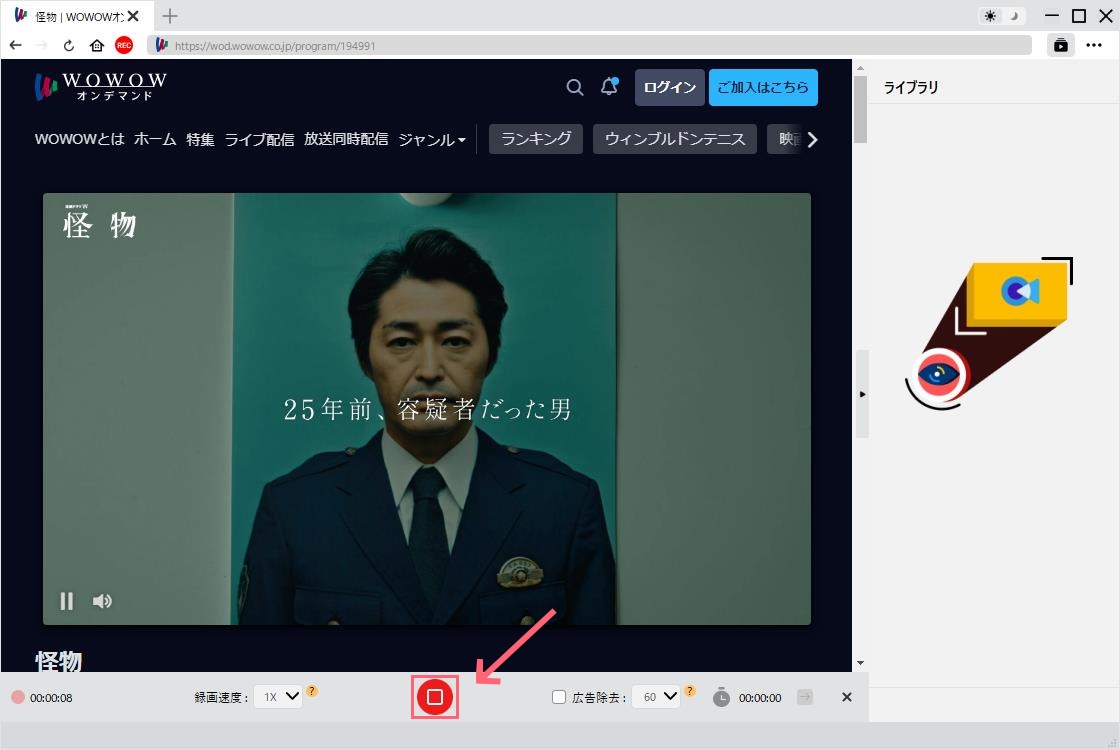
Task: Open WOWOWとは menu item
Action: 79,139
